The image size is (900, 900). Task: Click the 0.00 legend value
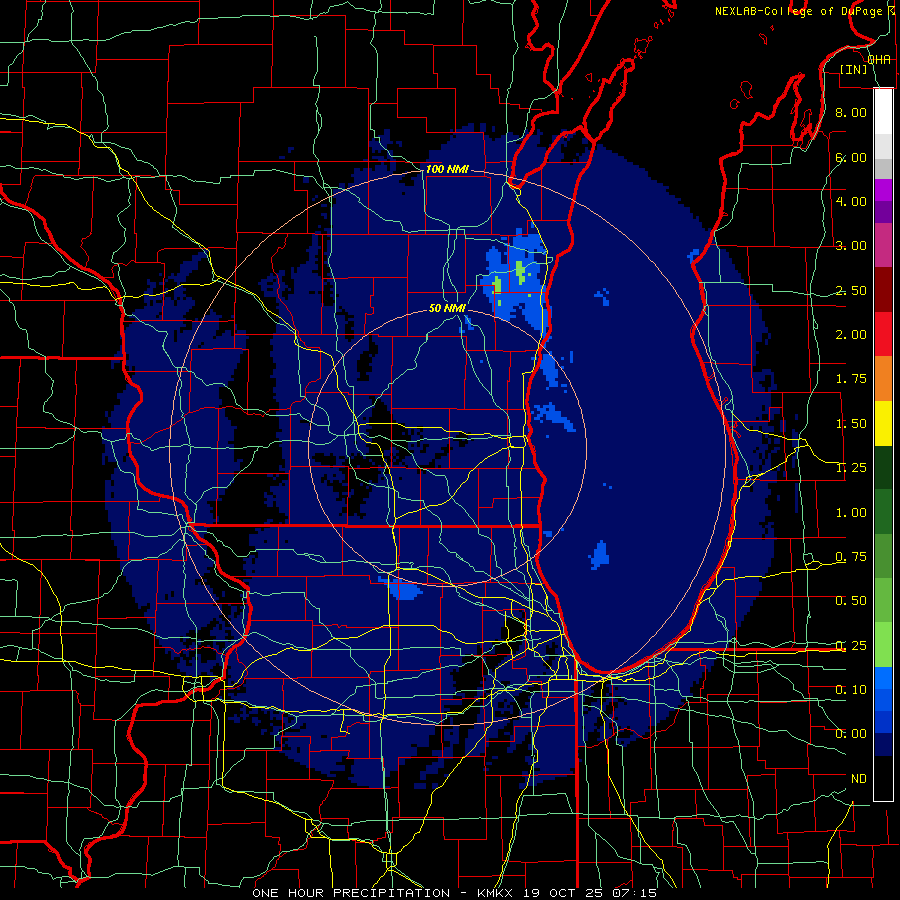click(x=851, y=734)
